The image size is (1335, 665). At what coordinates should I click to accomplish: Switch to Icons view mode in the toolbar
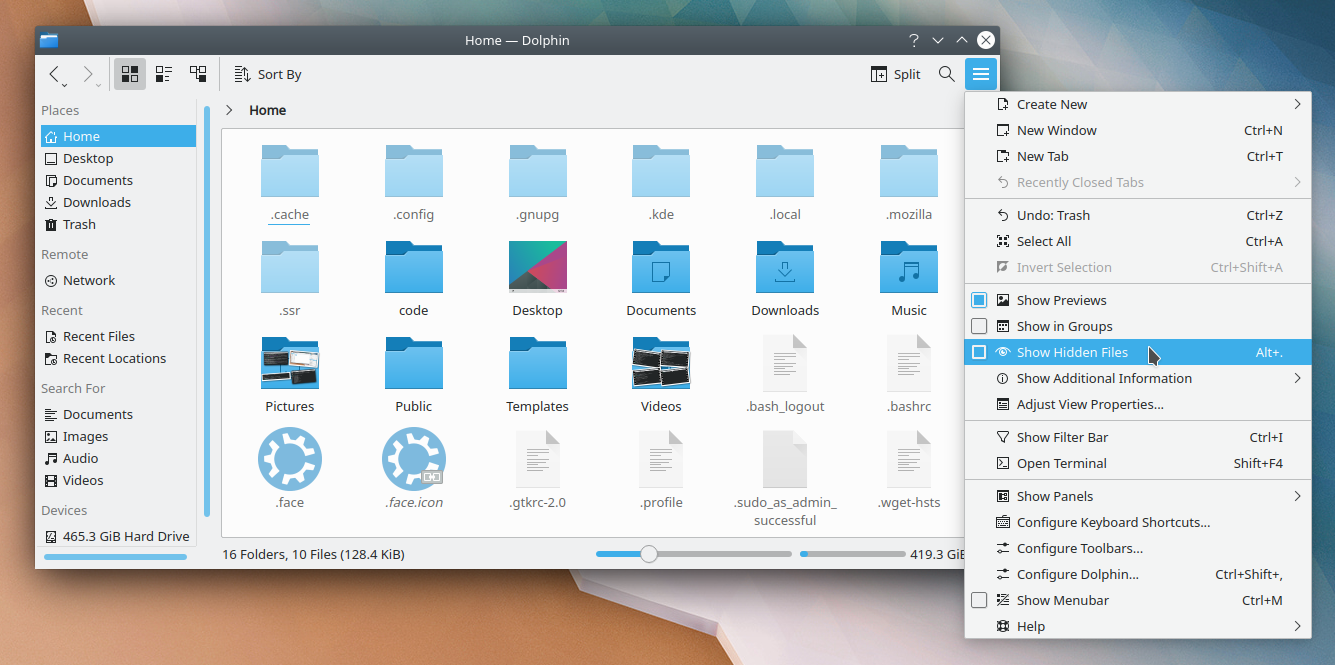130,74
